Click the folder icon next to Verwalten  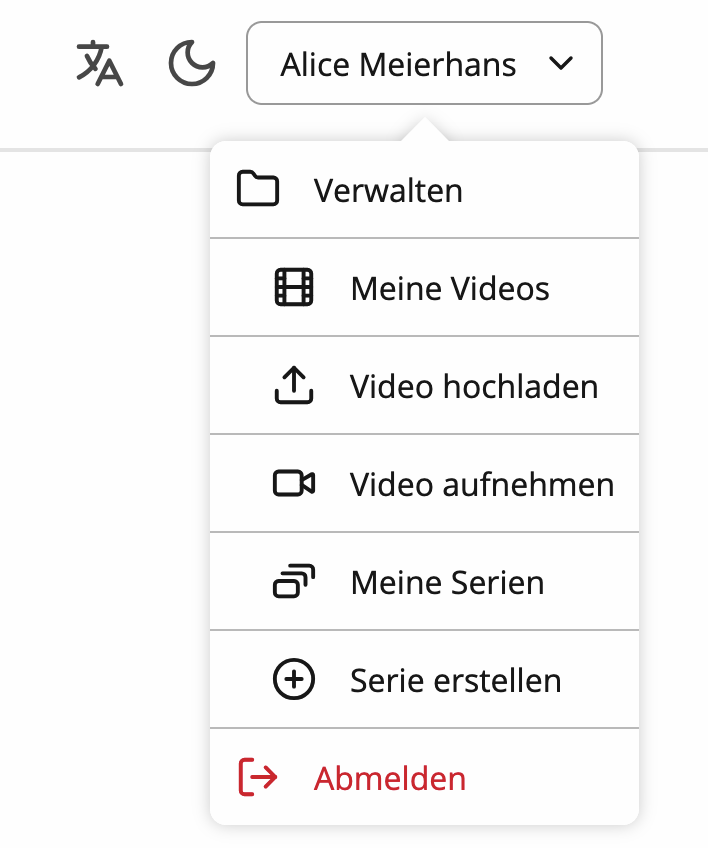click(258, 189)
